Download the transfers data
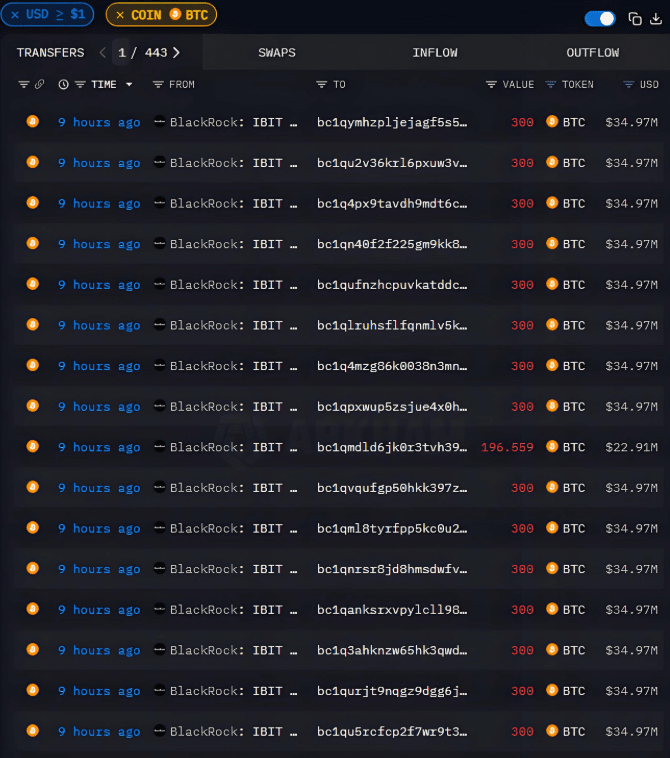 click(656, 19)
